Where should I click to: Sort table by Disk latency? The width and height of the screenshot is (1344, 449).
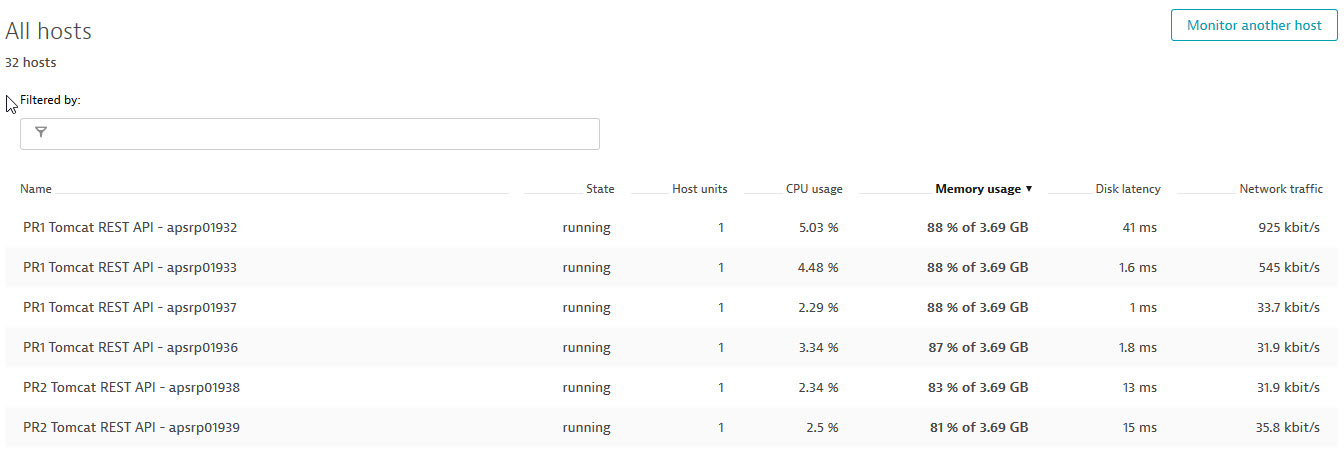pyautogui.click(x=1127, y=189)
